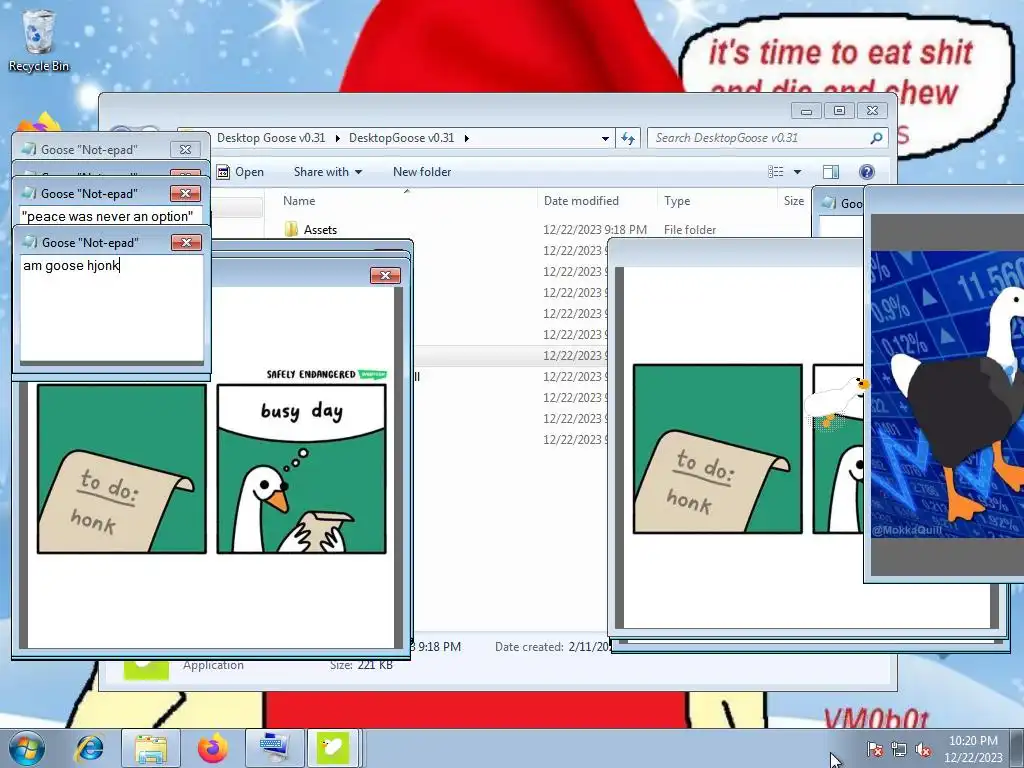Refresh the Explorer address bar location
The image size is (1024, 768).
[628, 138]
